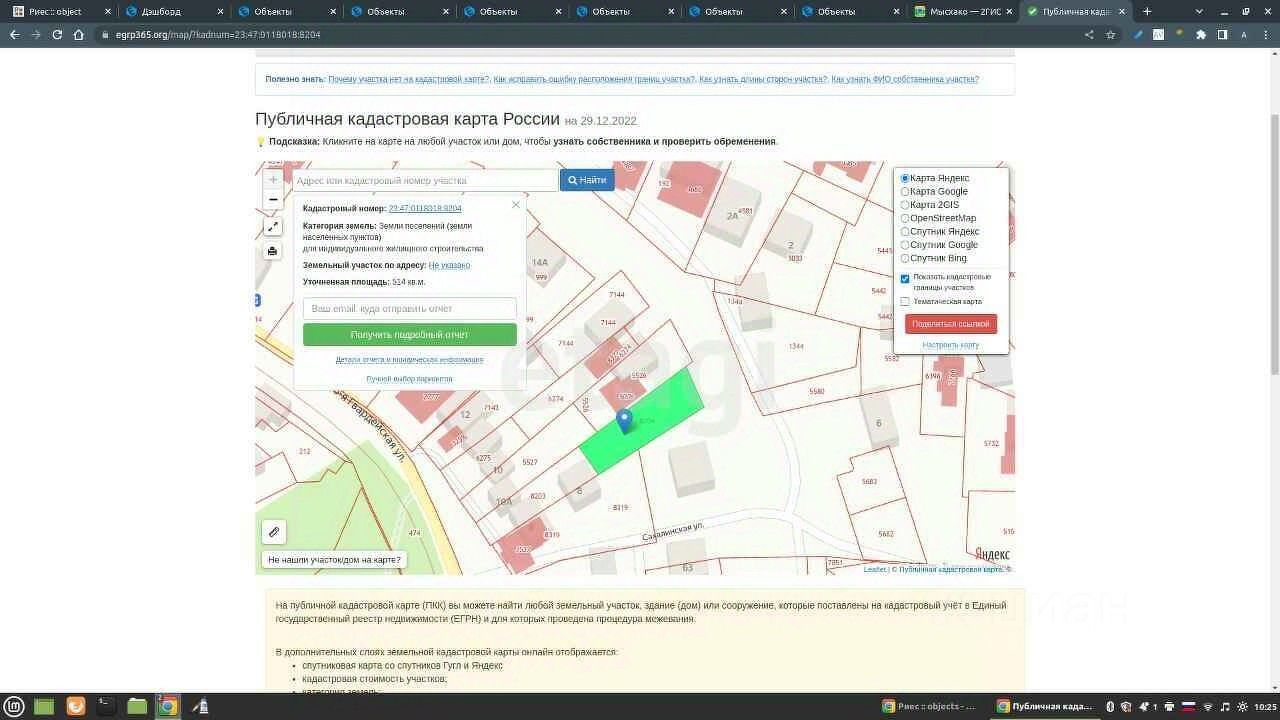This screenshot has width=1280, height=720.
Task: Open the Leaflet attribution link
Action: pyautogui.click(x=875, y=569)
